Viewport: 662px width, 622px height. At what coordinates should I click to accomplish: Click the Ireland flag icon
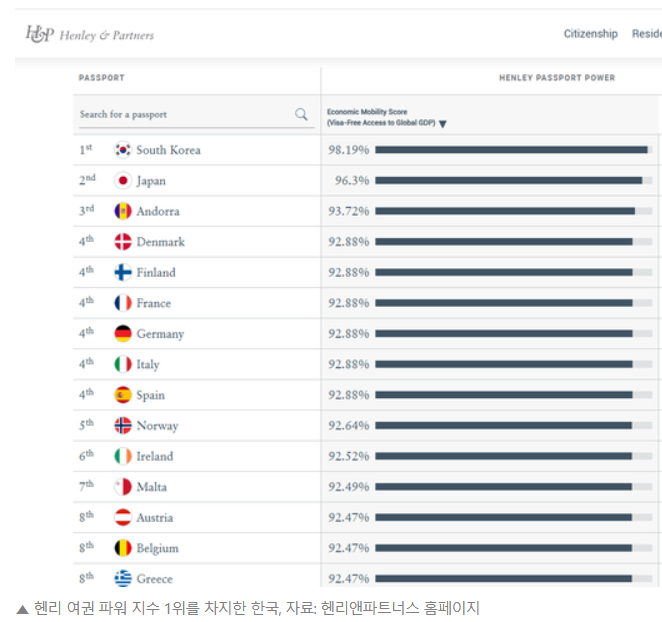[x=123, y=456]
